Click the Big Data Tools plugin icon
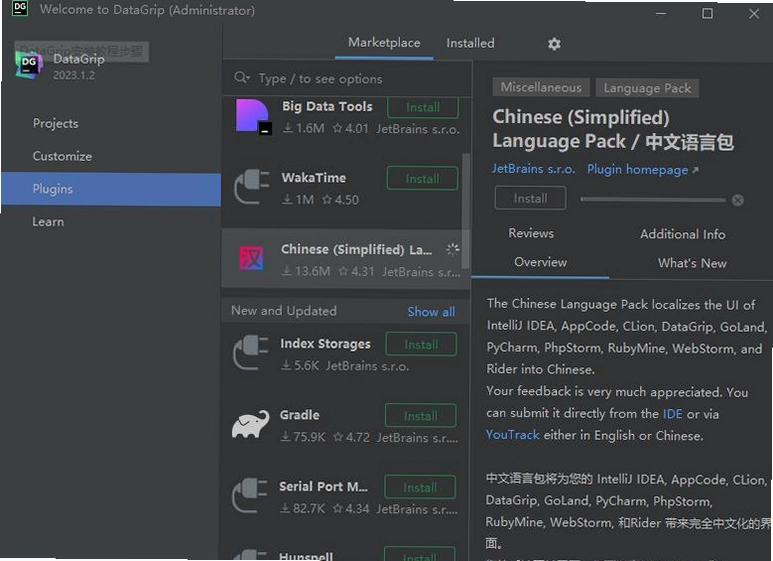Image resolution: width=773 pixels, height=561 pixels. tap(252, 116)
